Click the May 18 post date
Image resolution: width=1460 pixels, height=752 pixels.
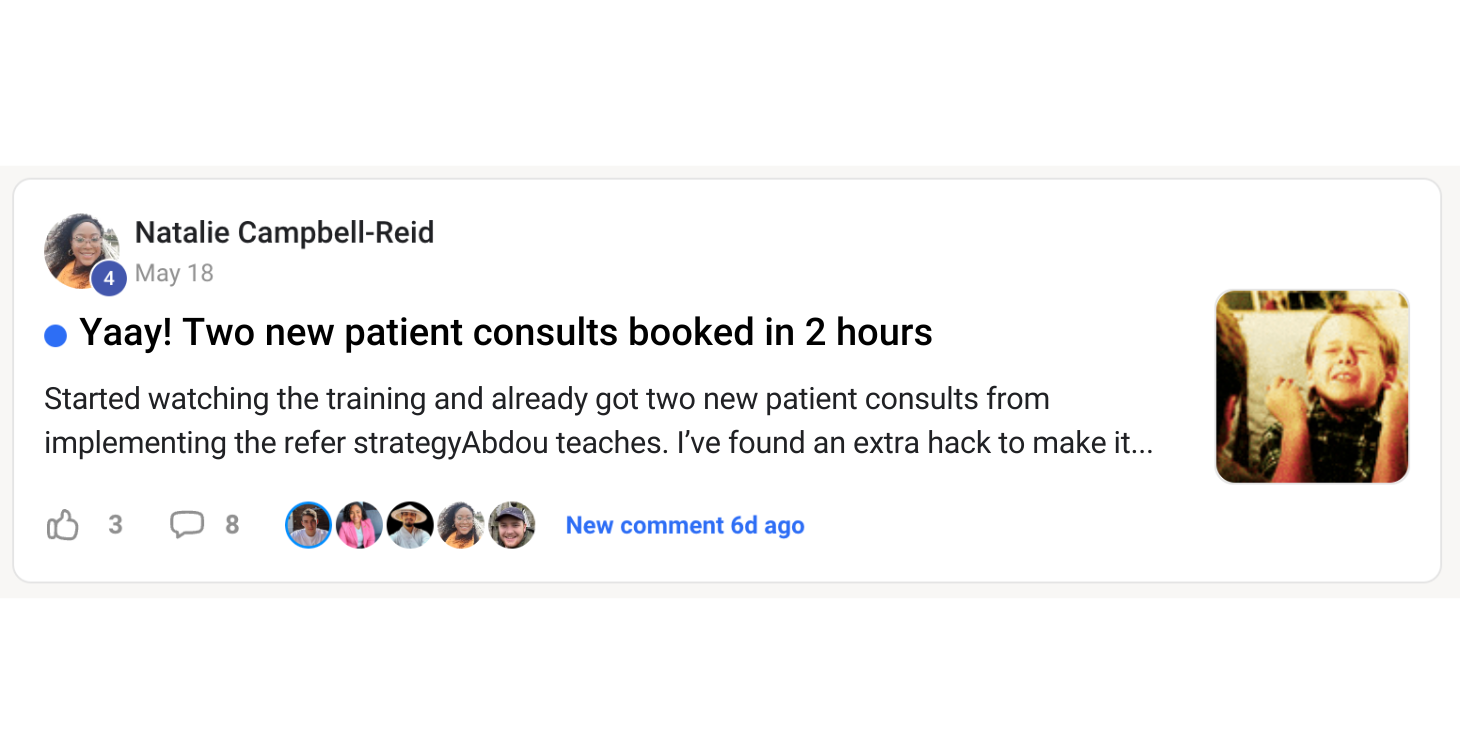click(x=174, y=273)
